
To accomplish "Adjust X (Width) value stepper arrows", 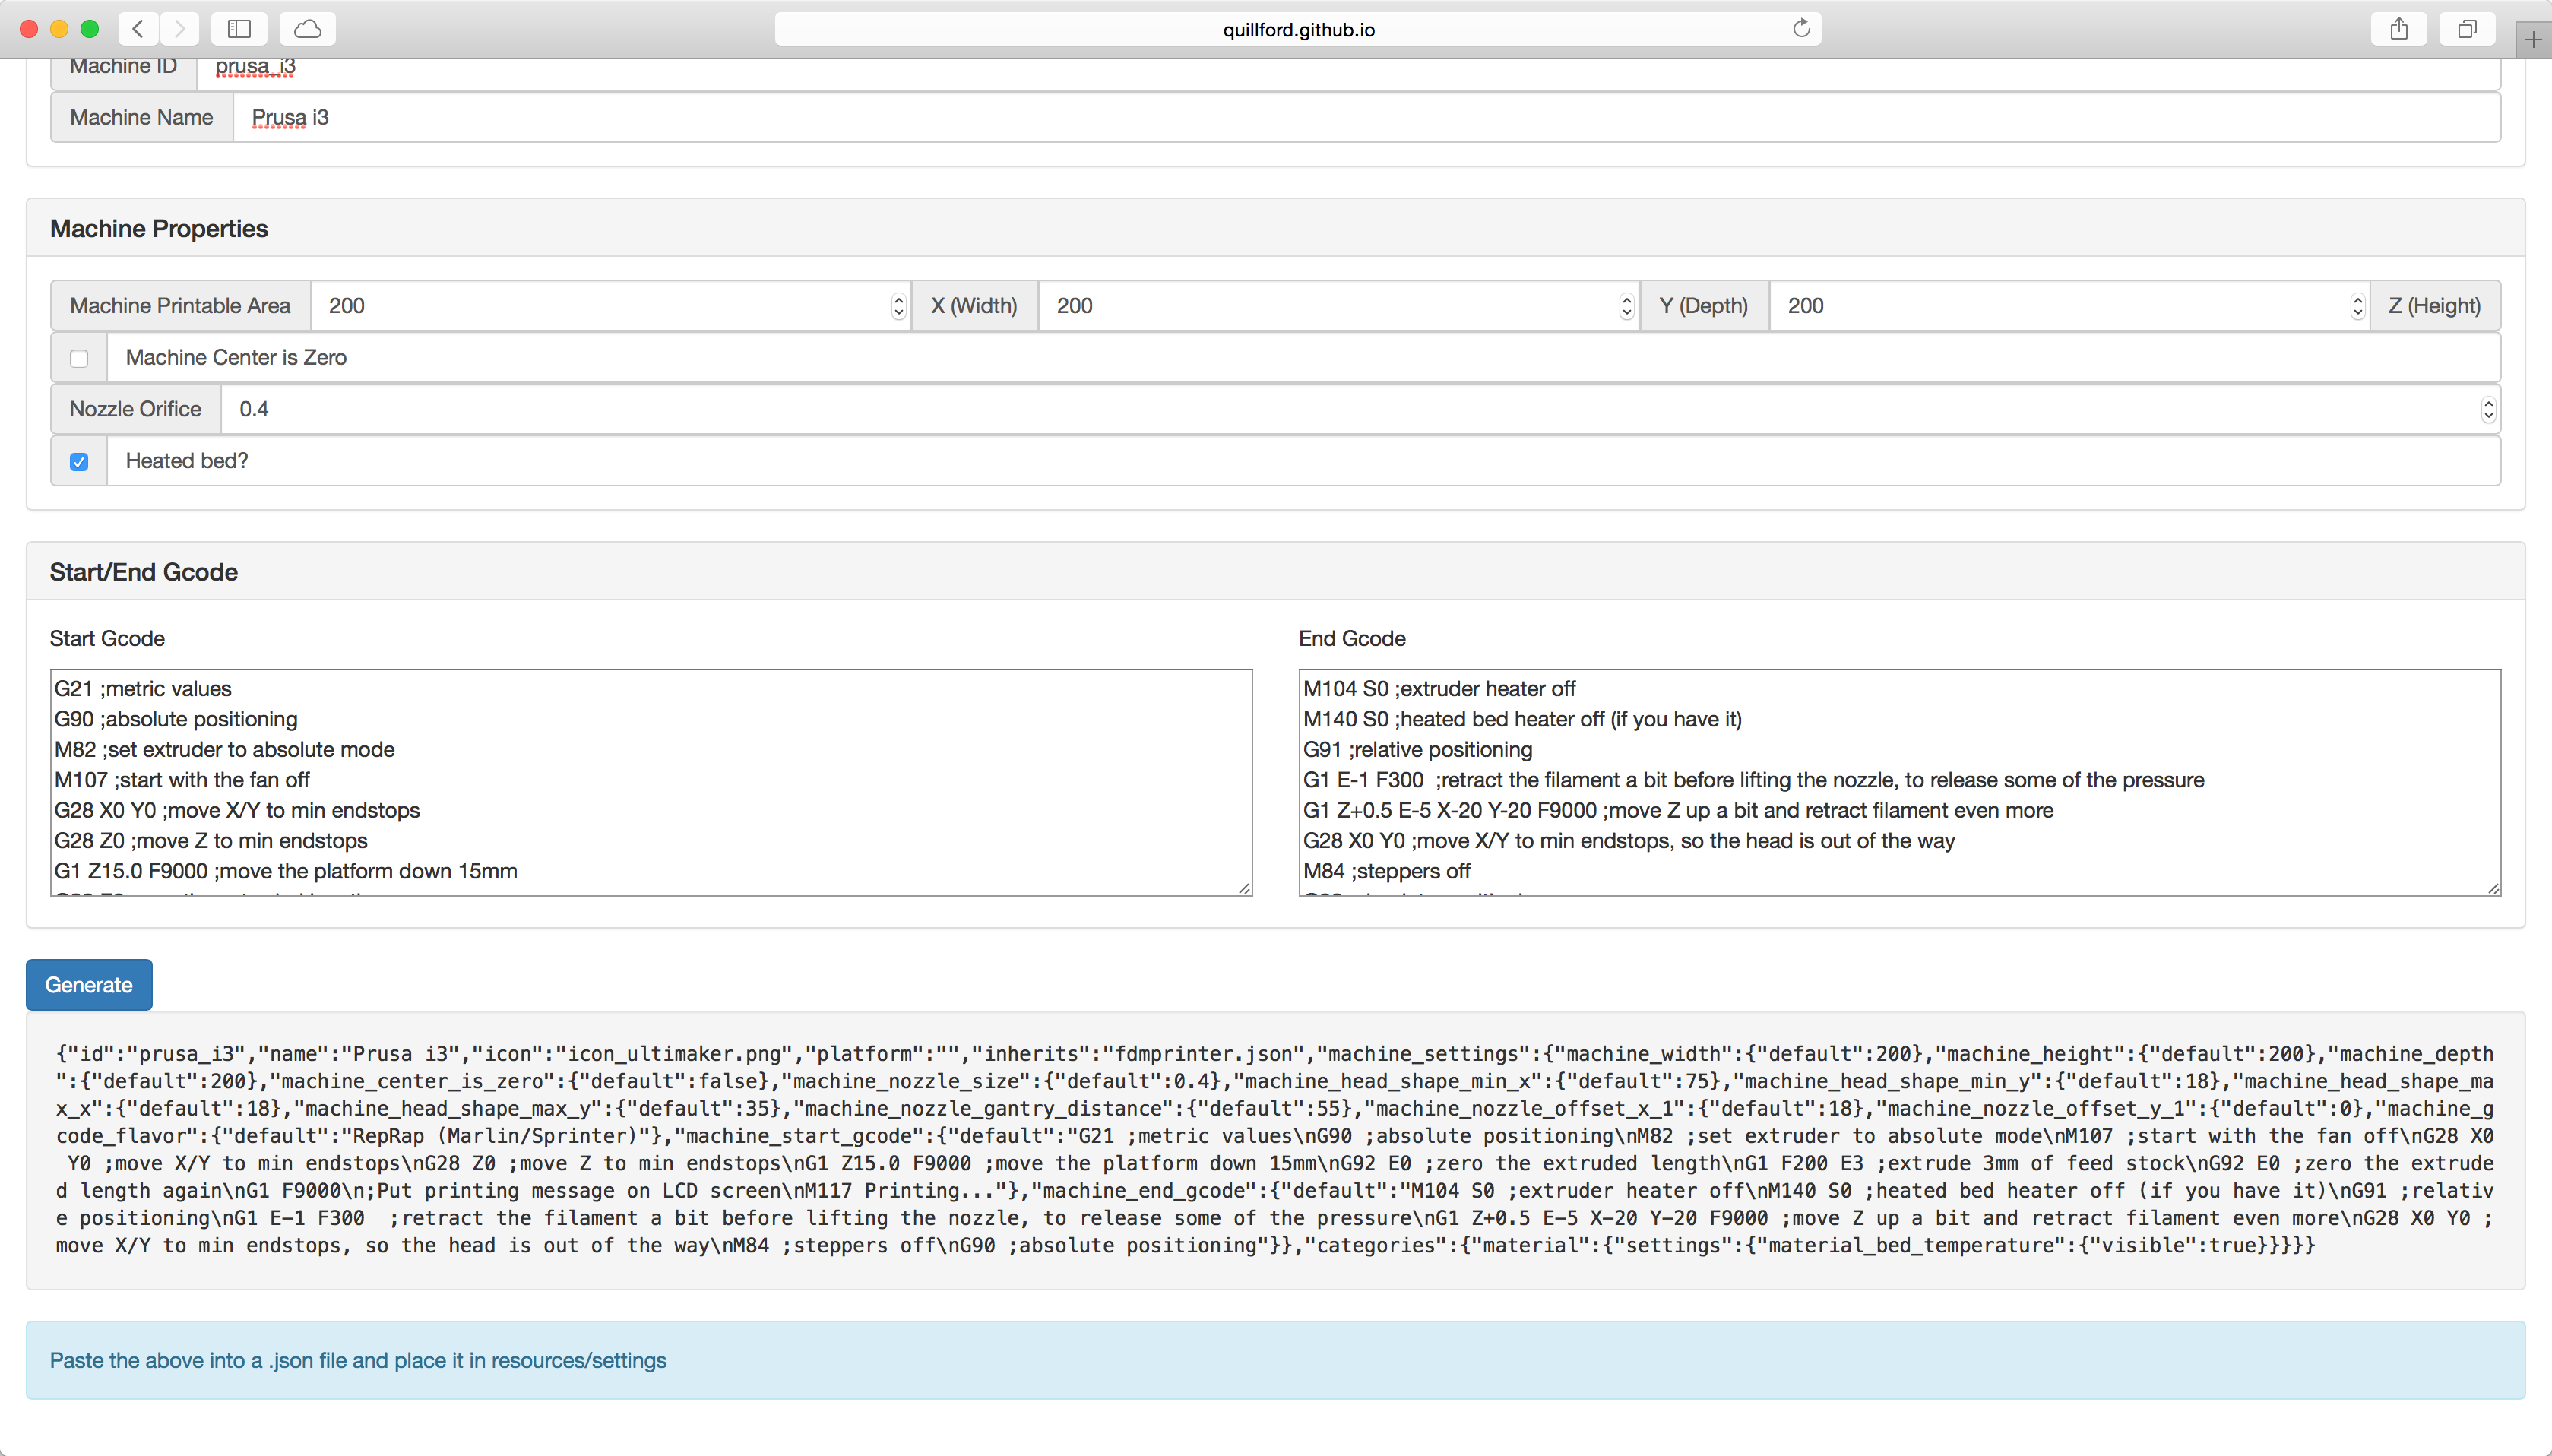I will click(898, 306).
